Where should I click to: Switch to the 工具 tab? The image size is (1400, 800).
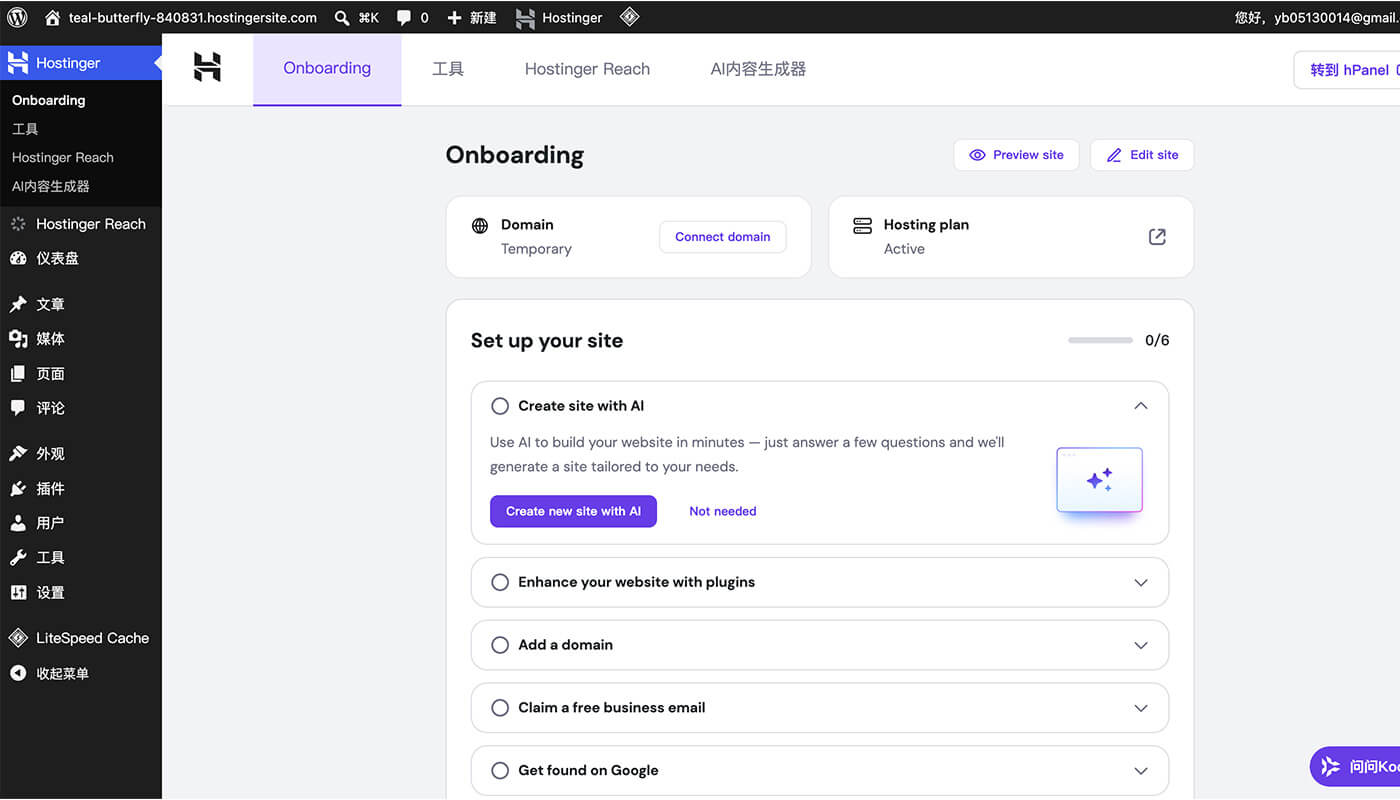(448, 69)
